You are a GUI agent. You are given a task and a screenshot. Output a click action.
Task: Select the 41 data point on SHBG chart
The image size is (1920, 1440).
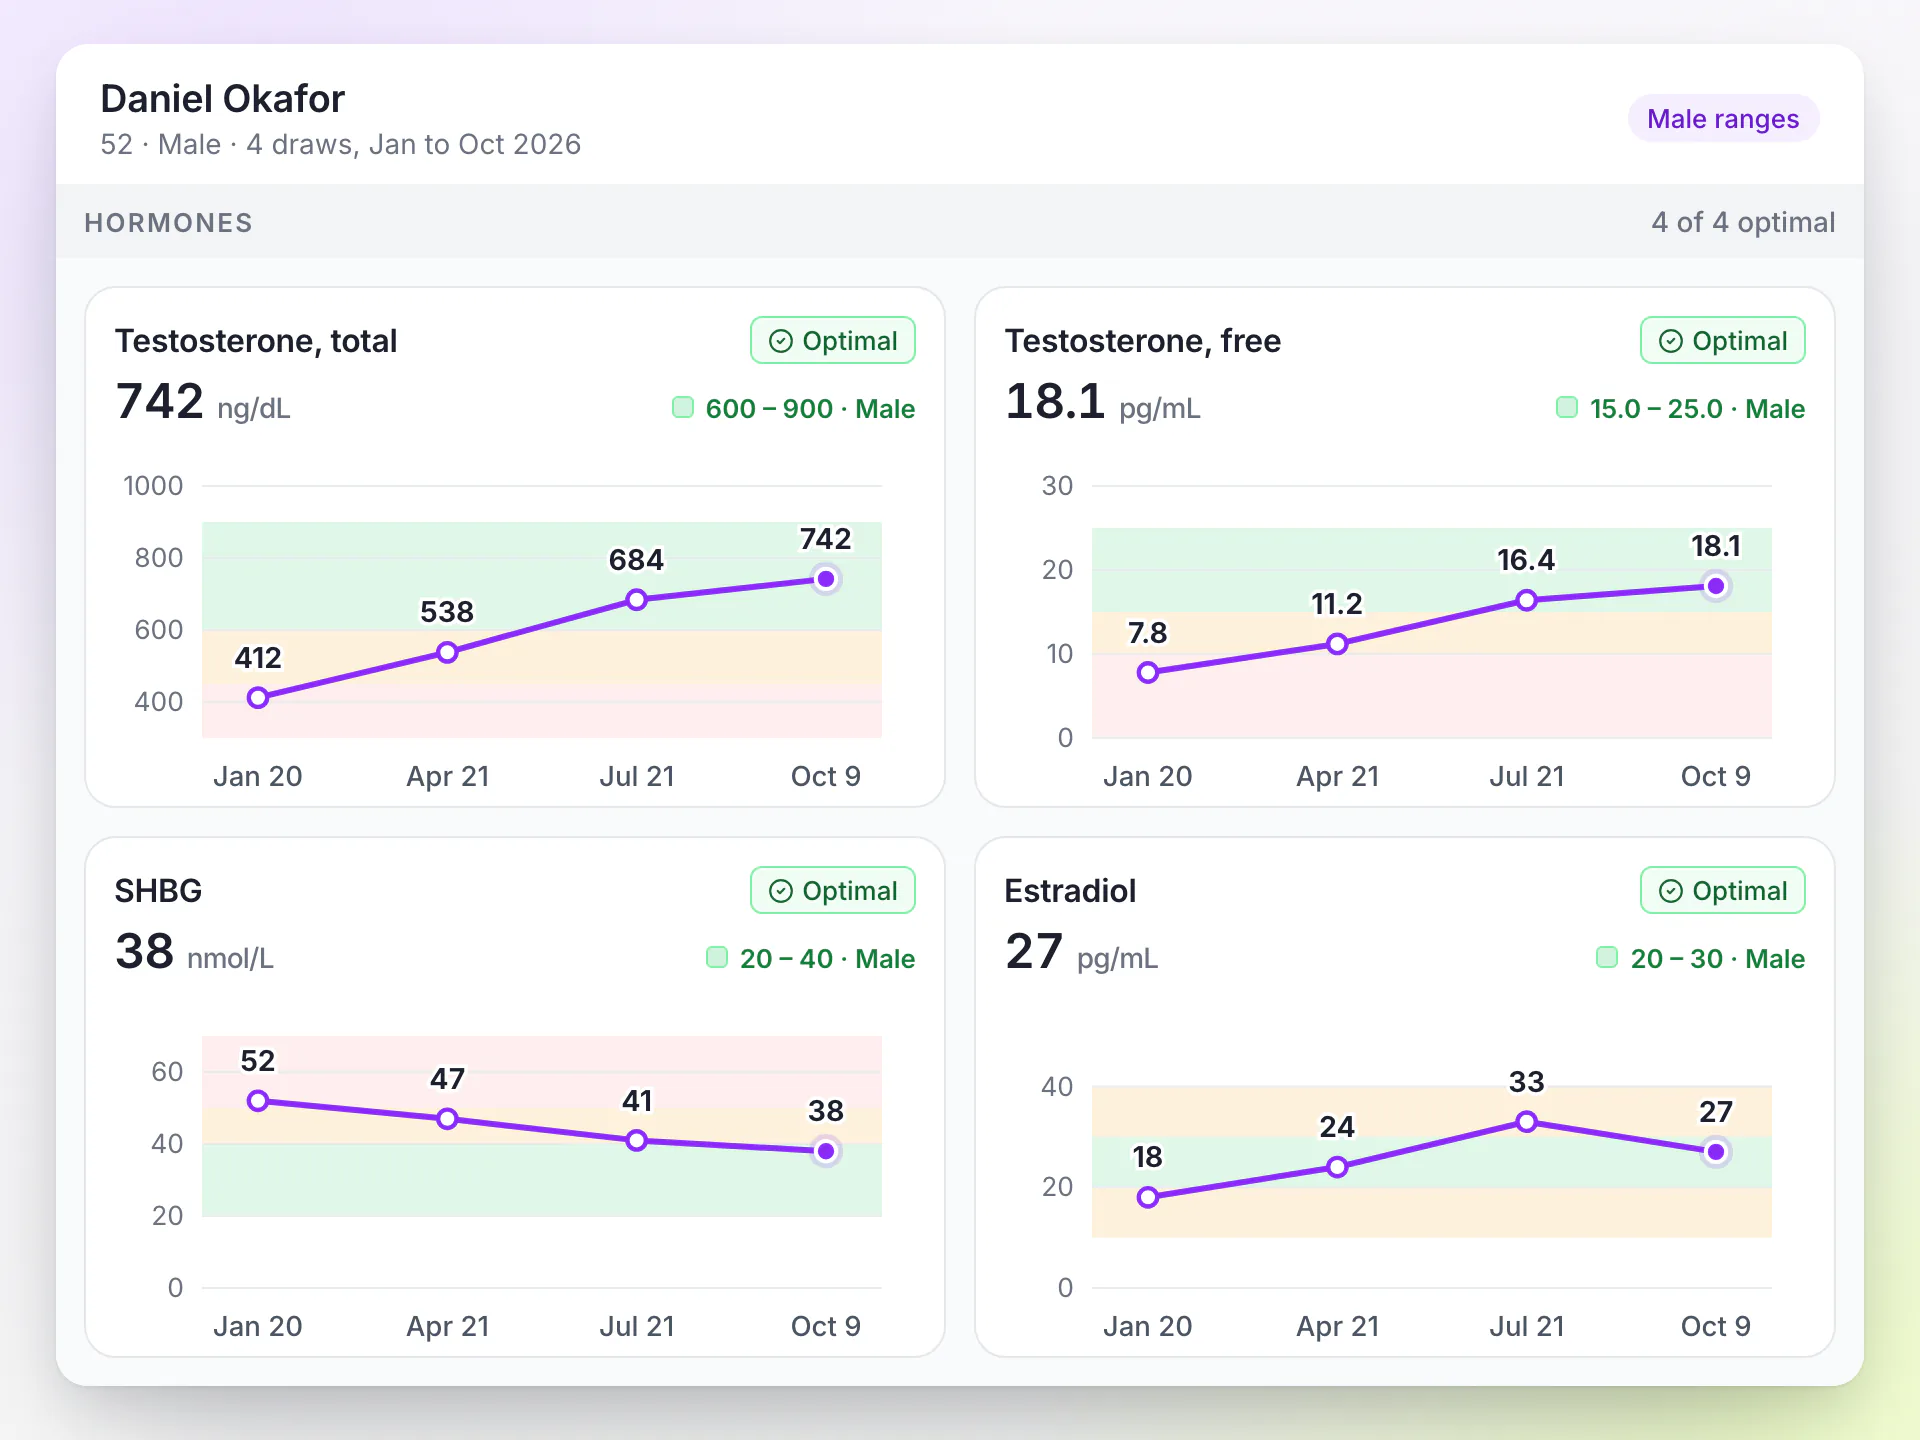click(x=636, y=1140)
